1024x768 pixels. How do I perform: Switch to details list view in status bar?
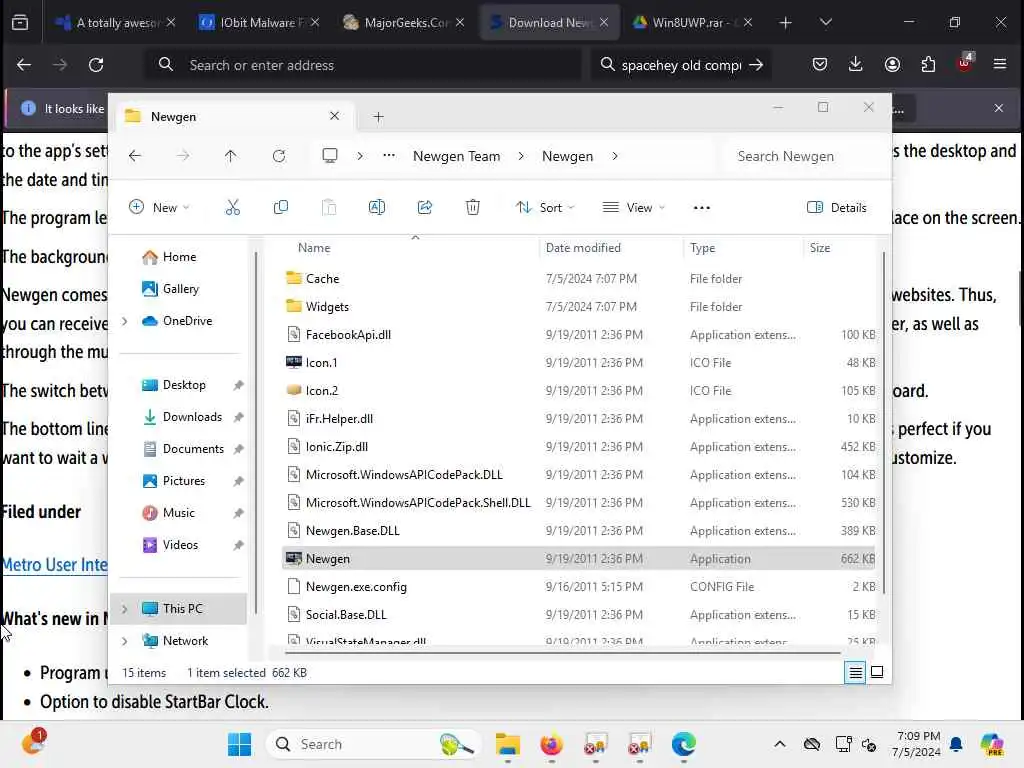[856, 673]
